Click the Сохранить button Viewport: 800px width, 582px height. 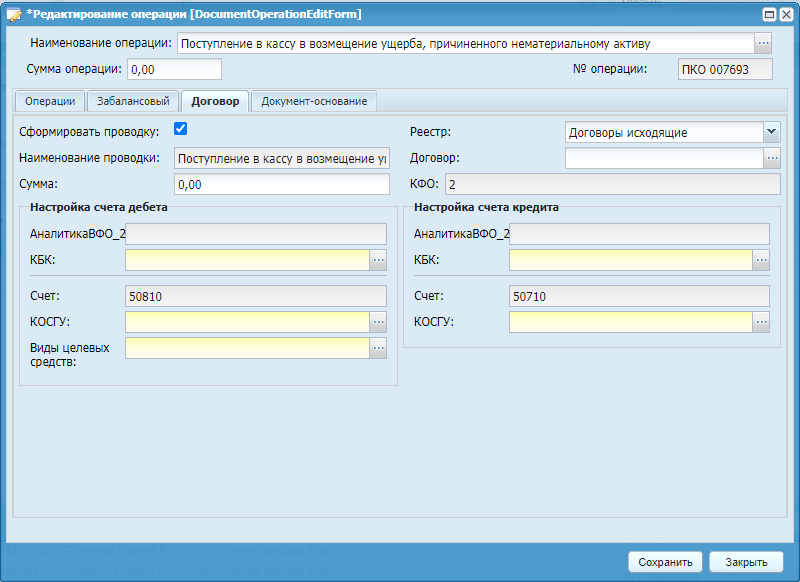click(x=665, y=562)
